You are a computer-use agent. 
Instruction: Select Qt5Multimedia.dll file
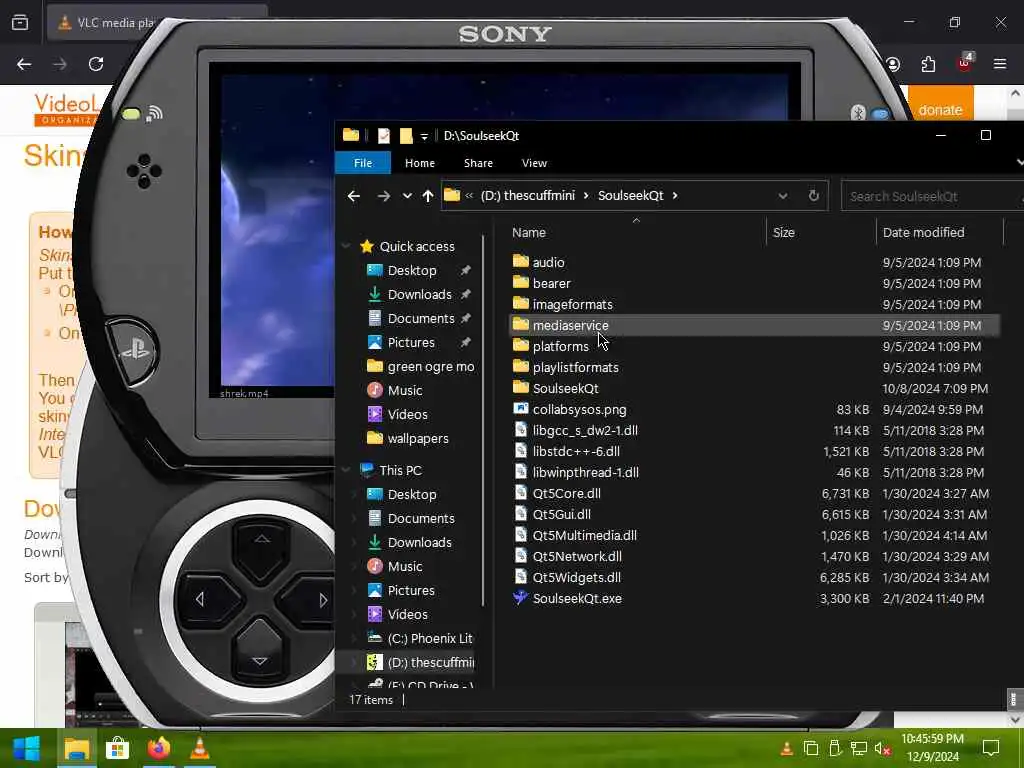[584, 535]
